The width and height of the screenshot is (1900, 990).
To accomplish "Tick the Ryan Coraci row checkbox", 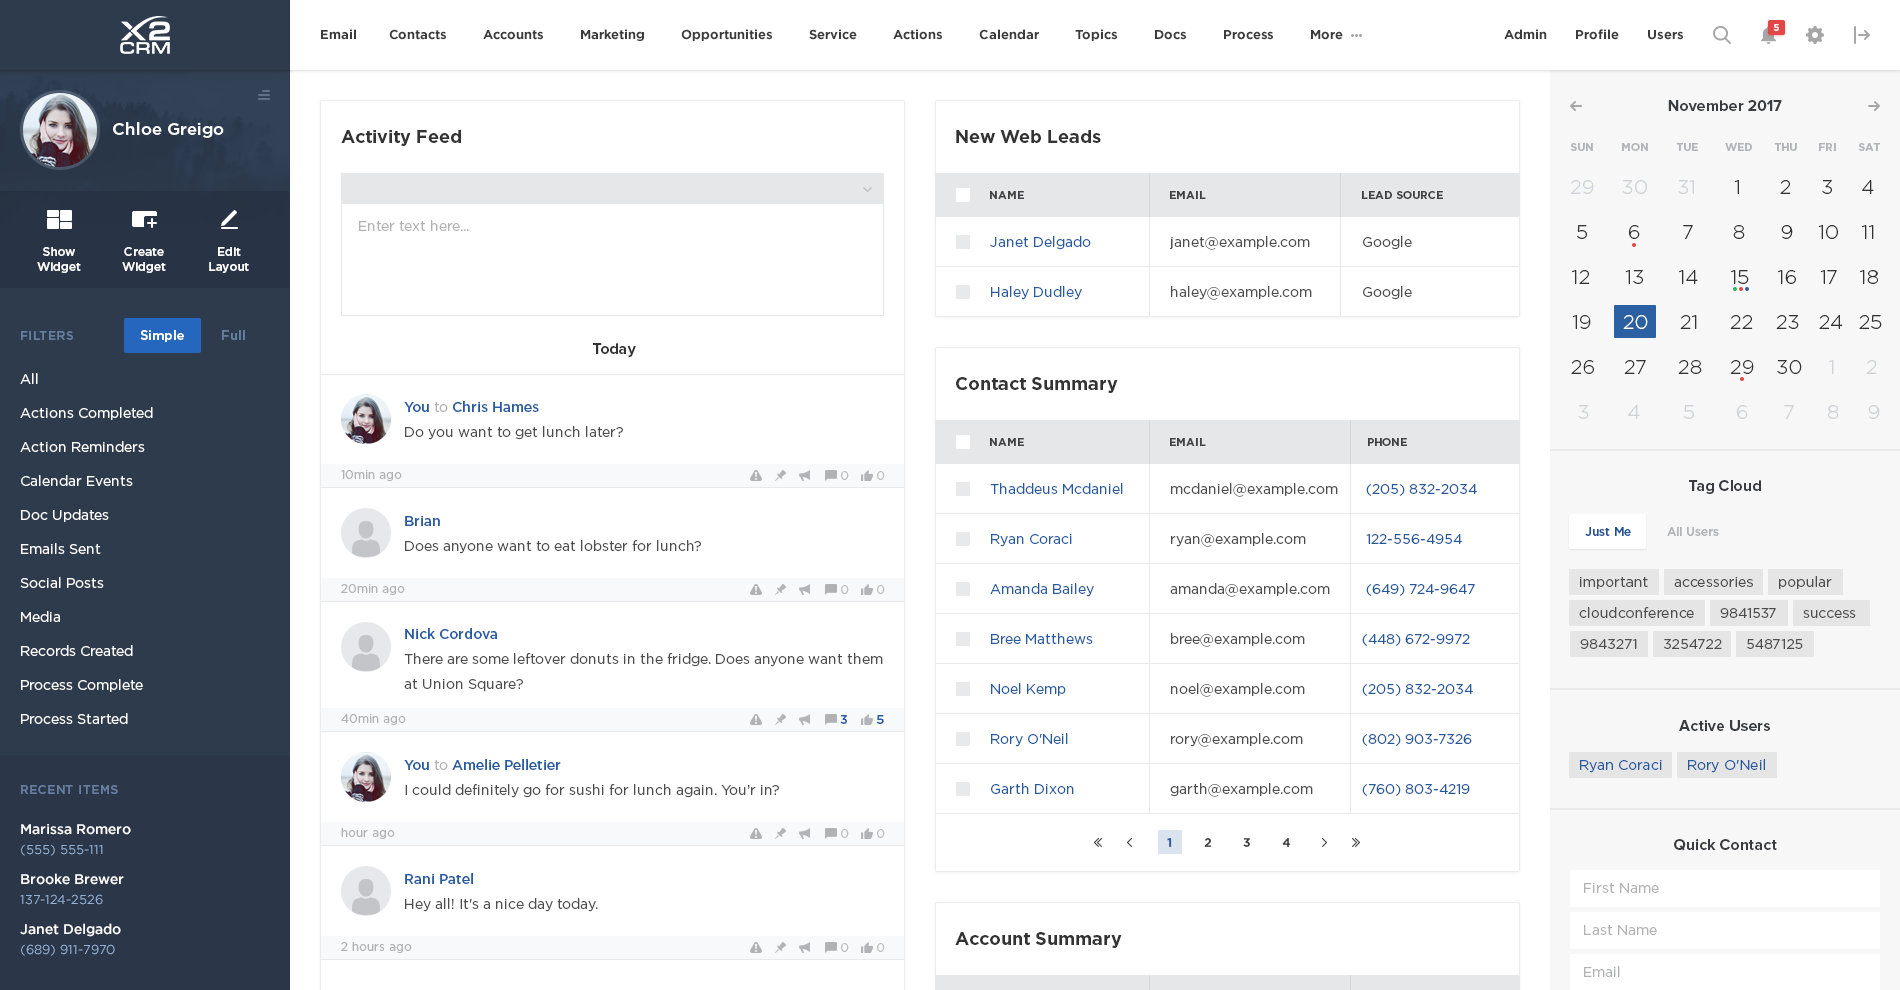I will coord(963,539).
